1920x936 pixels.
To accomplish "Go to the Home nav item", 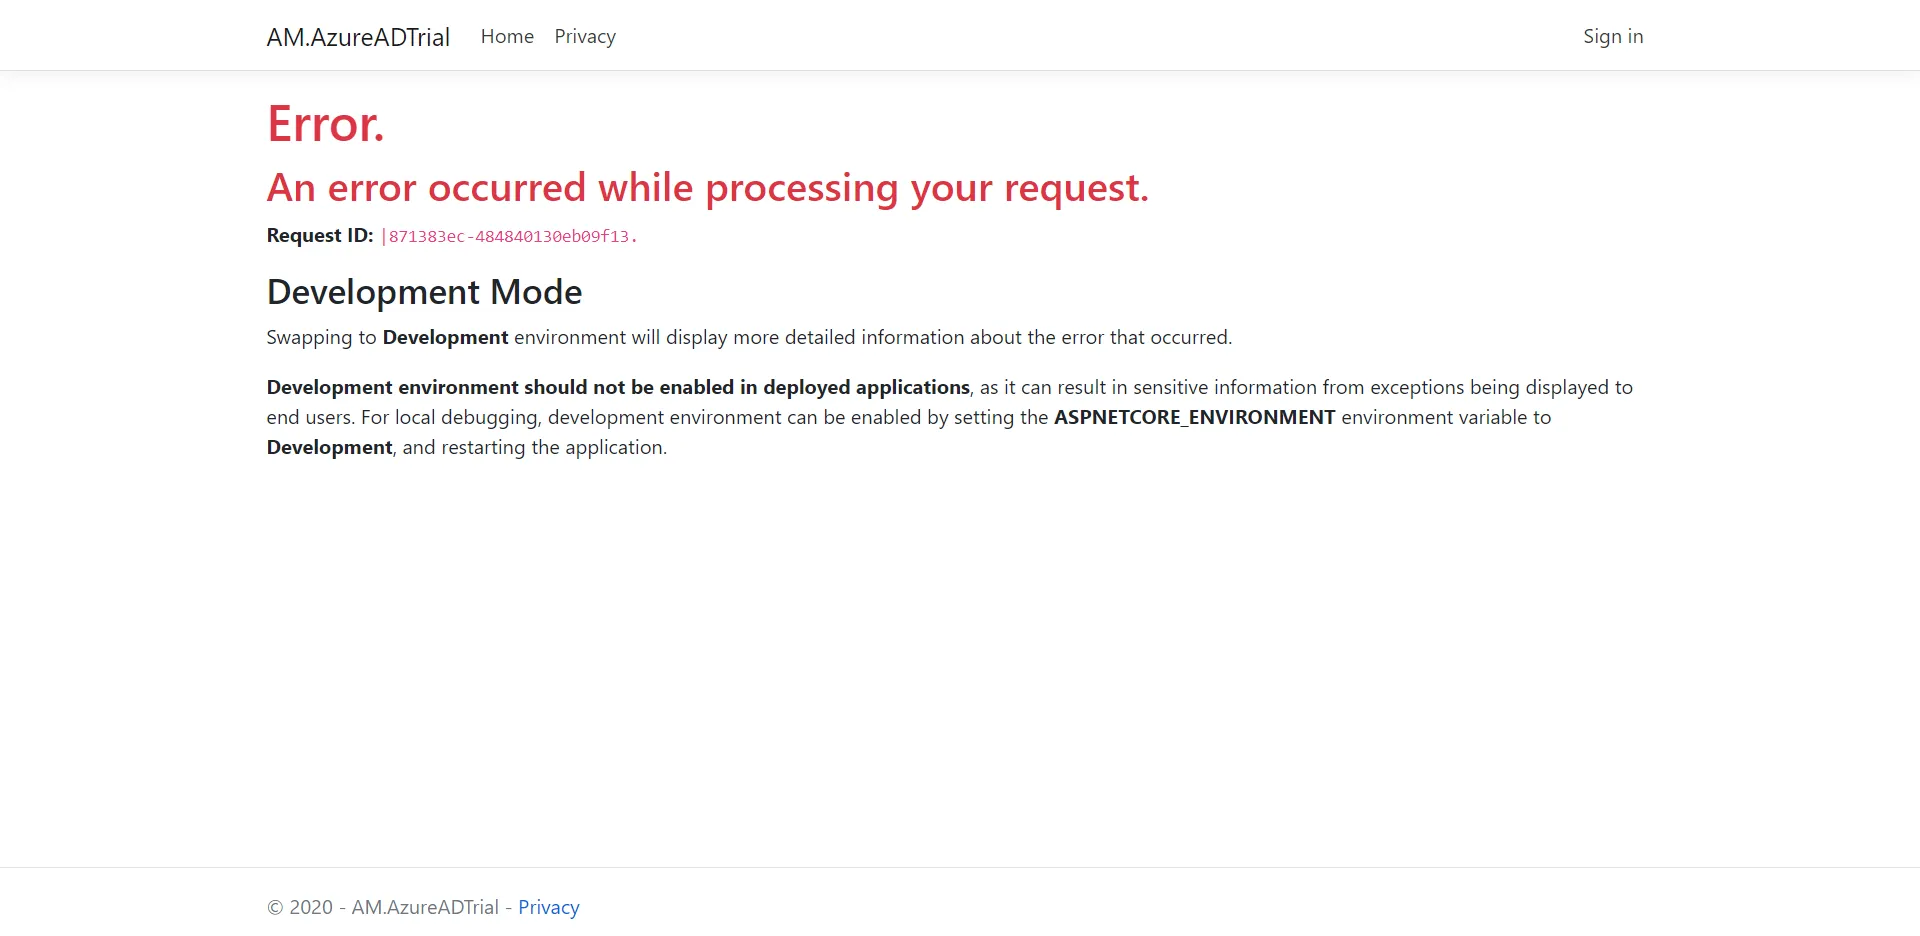I will (507, 36).
